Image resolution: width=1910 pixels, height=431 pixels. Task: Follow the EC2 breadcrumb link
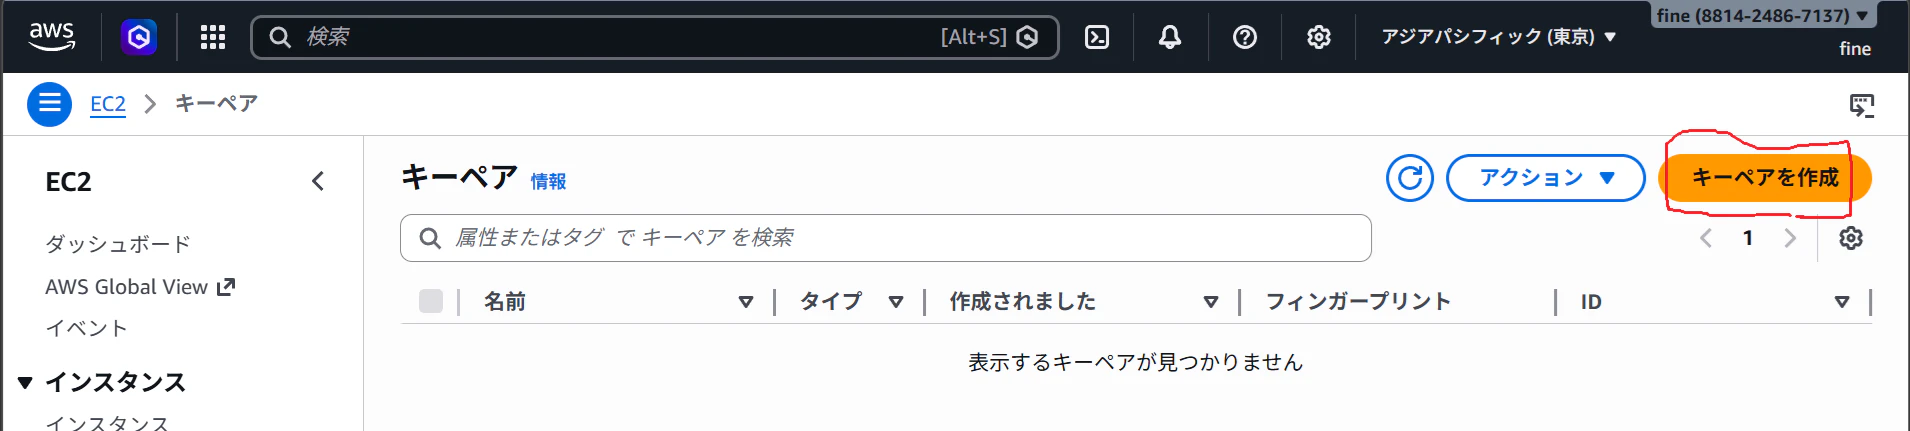pos(108,104)
